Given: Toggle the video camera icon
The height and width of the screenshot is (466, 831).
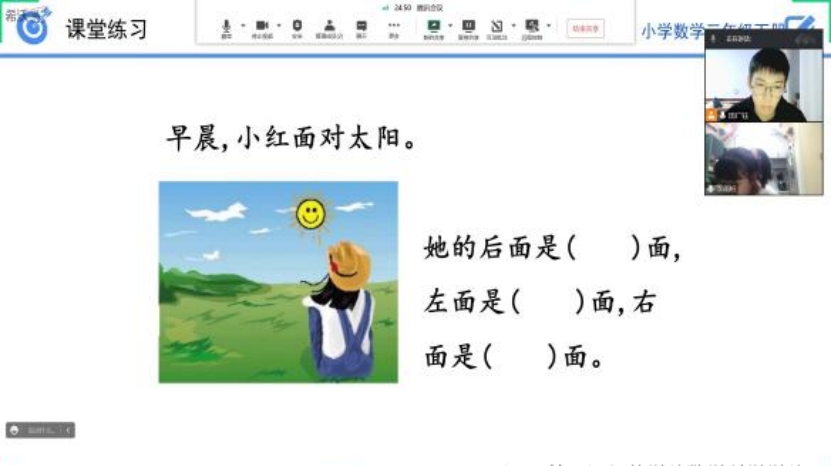Looking at the screenshot, I should tap(262, 26).
